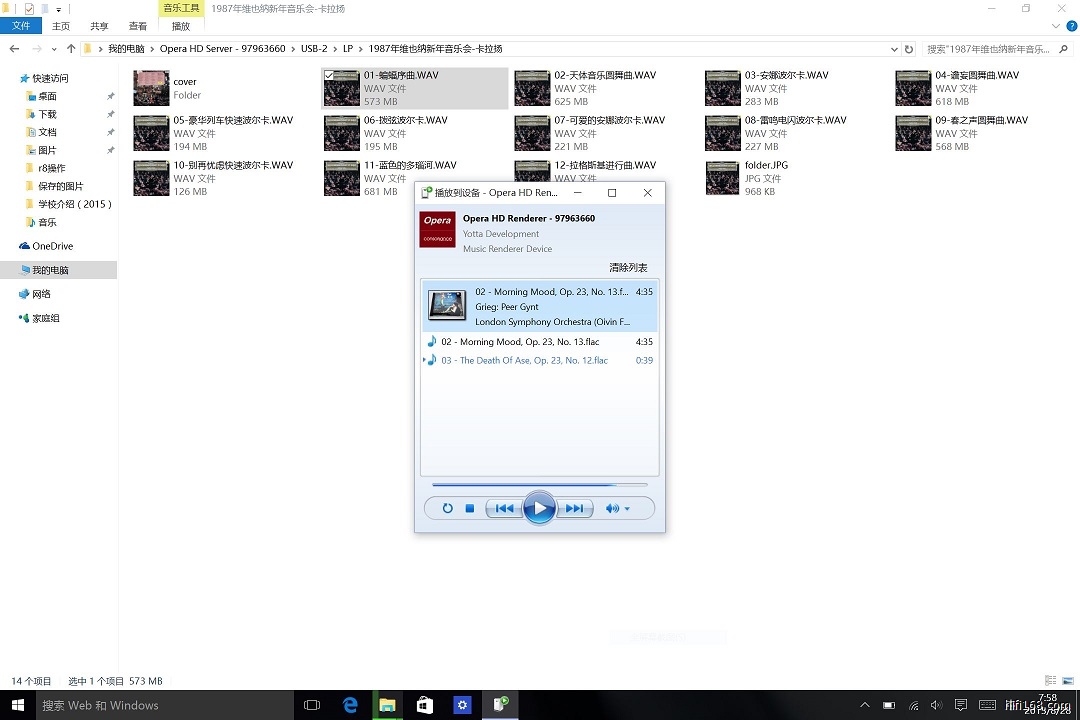Viewport: 1080px width, 720px height.
Task: Go up one folder level
Action: point(71,49)
